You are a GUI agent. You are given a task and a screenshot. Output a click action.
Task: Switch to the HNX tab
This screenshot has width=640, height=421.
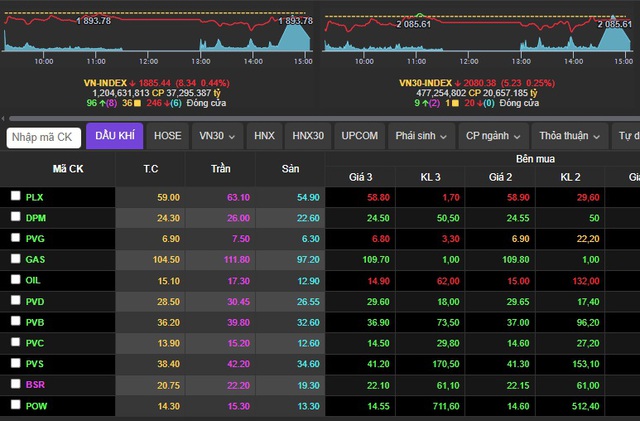coord(264,136)
